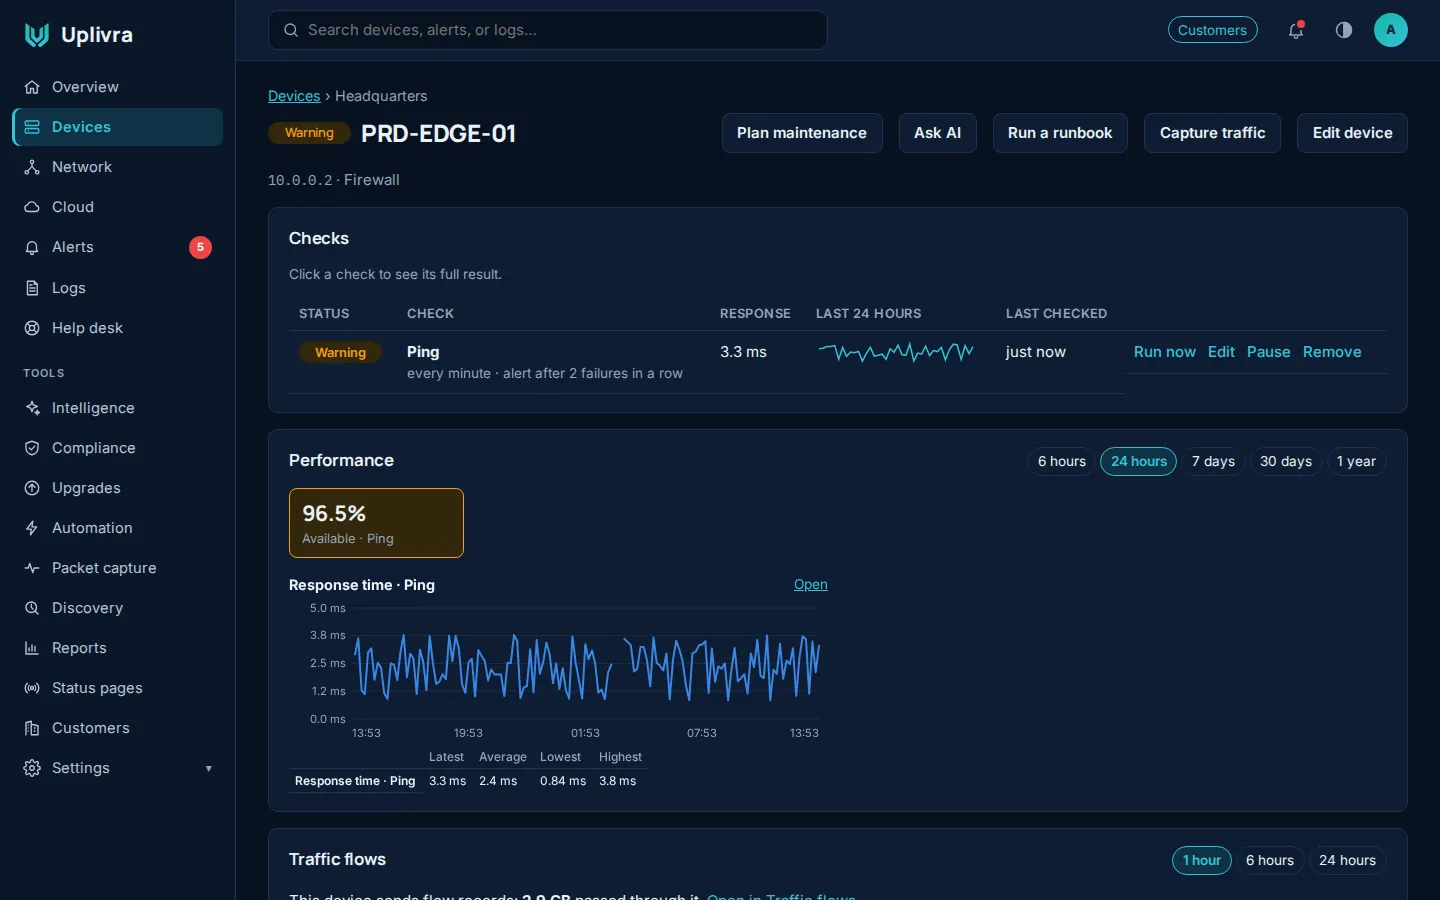The image size is (1440, 900).
Task: Open Upgrades via its arrow-circle icon
Action: tap(32, 488)
